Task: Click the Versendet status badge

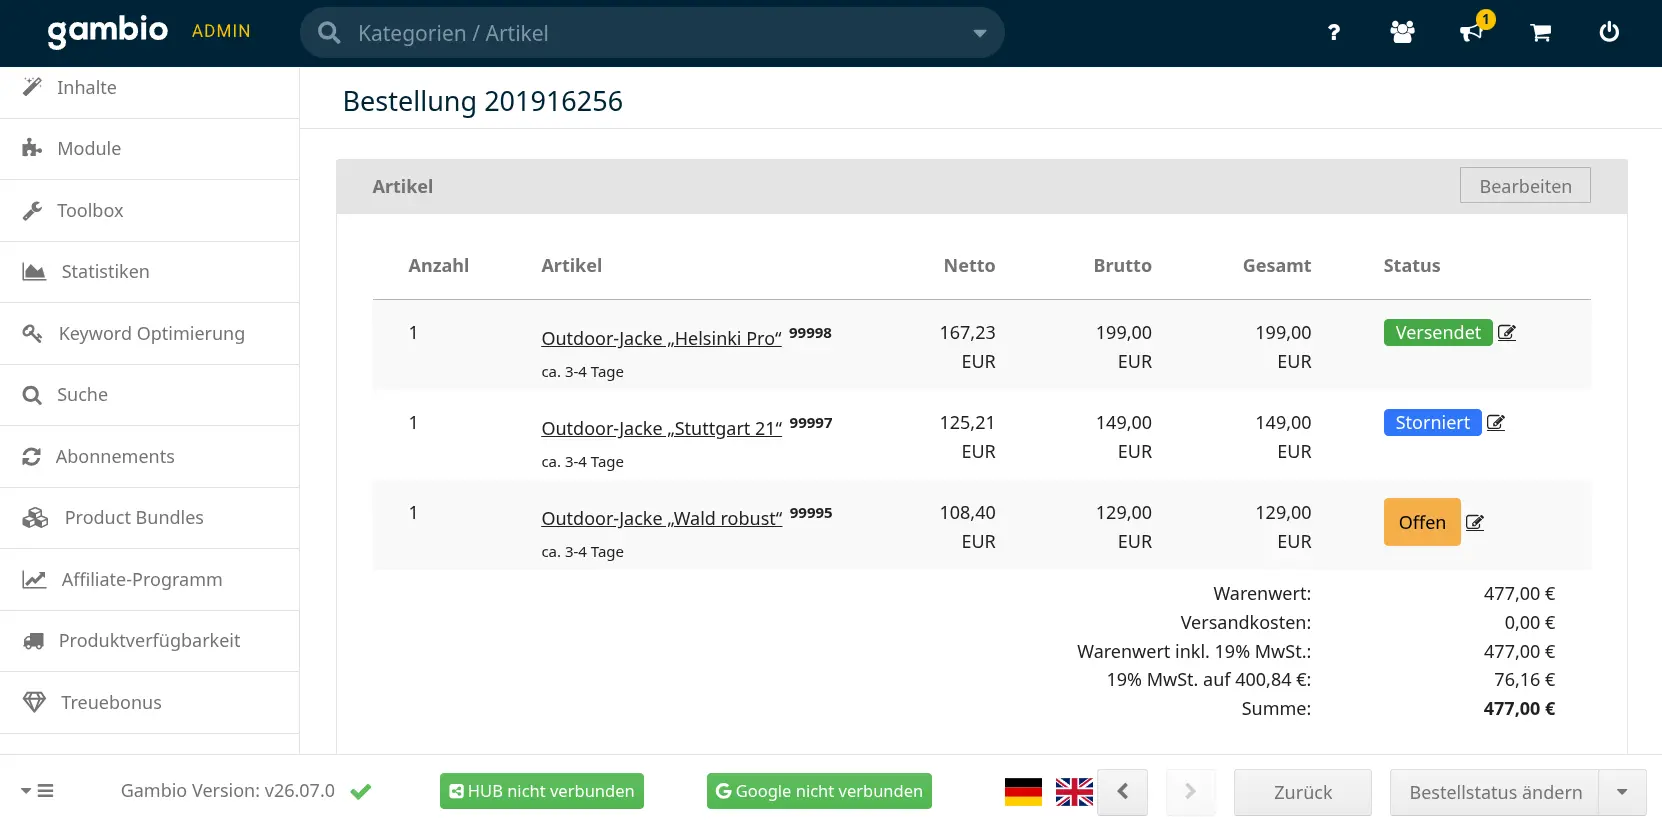Action: (x=1438, y=333)
